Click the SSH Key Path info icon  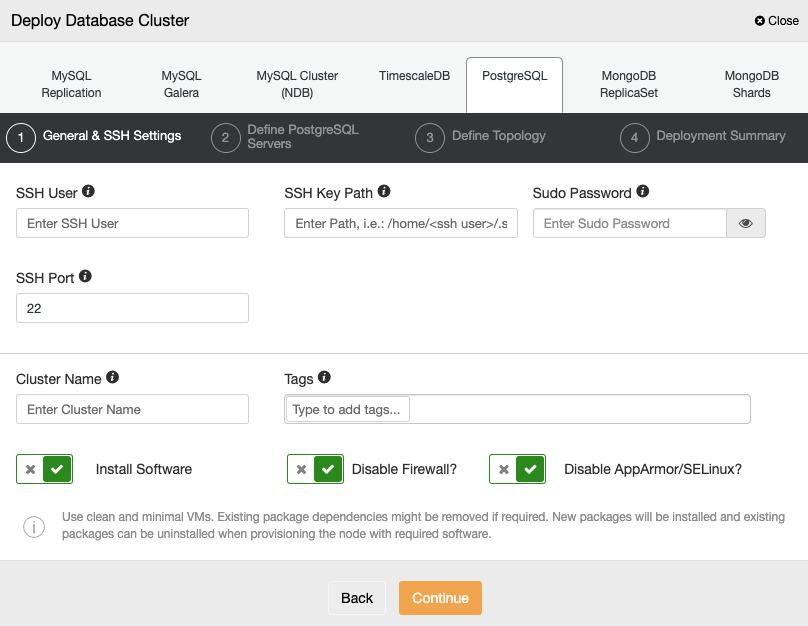click(x=383, y=191)
